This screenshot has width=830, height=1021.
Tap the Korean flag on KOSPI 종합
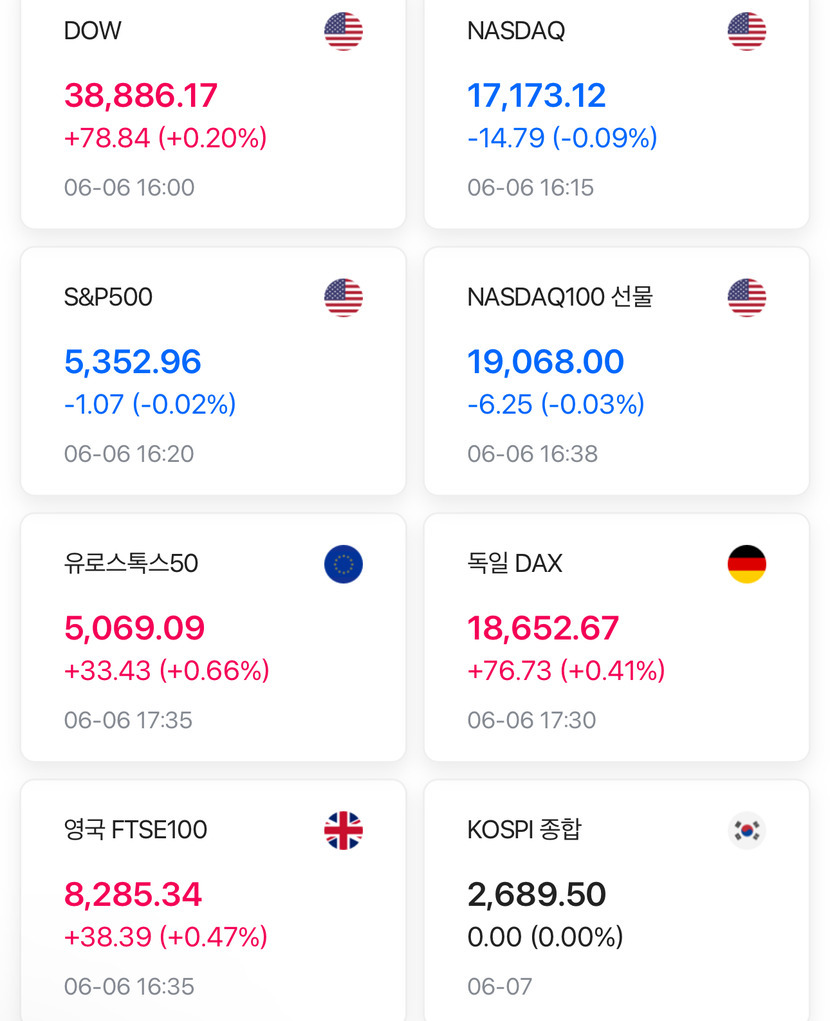coord(746,831)
